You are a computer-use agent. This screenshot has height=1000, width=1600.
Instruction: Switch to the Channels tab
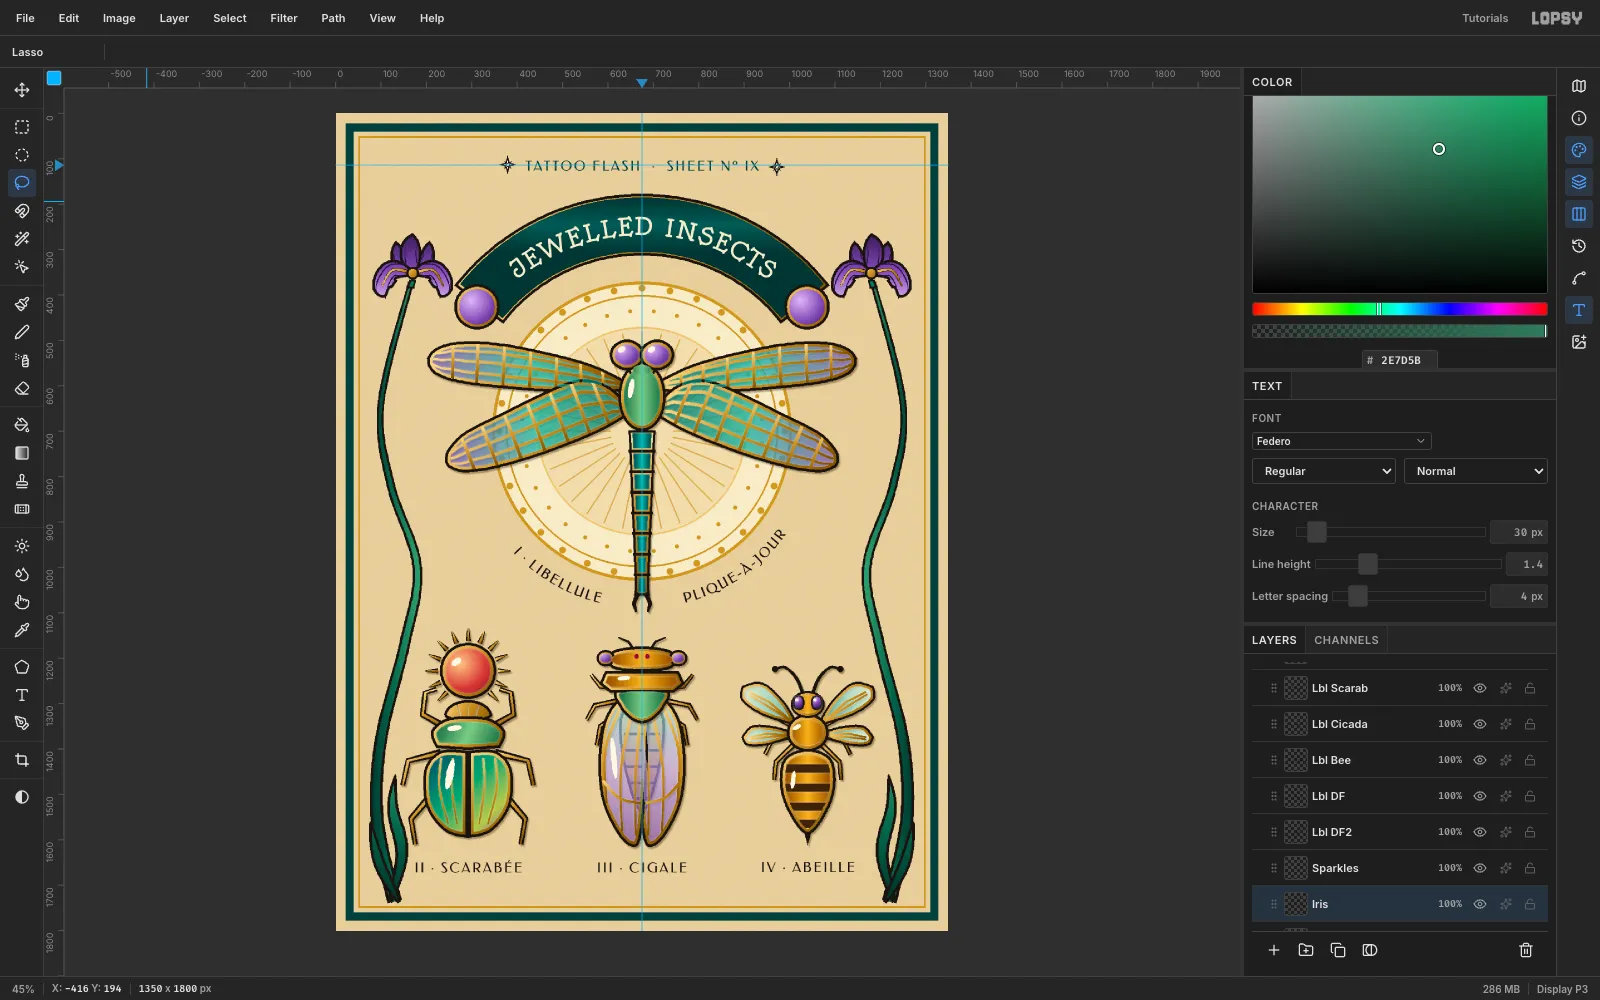click(1346, 640)
